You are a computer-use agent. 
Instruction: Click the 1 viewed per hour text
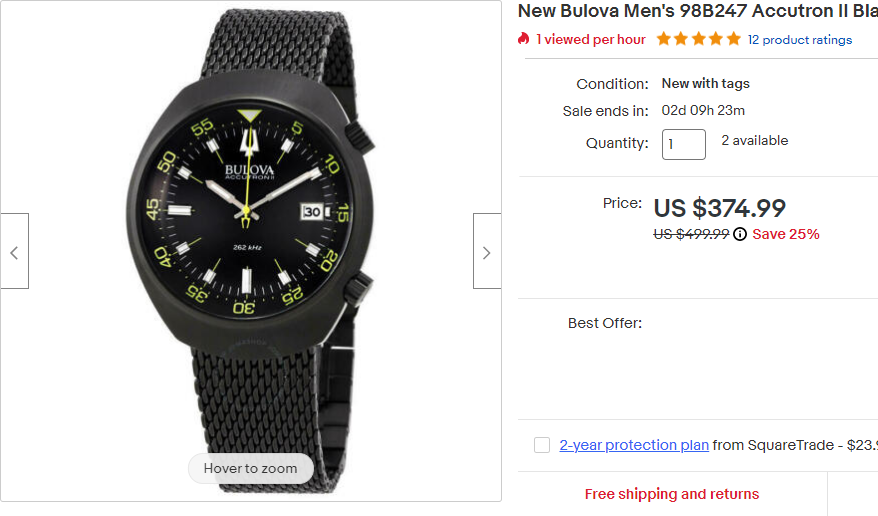591,40
